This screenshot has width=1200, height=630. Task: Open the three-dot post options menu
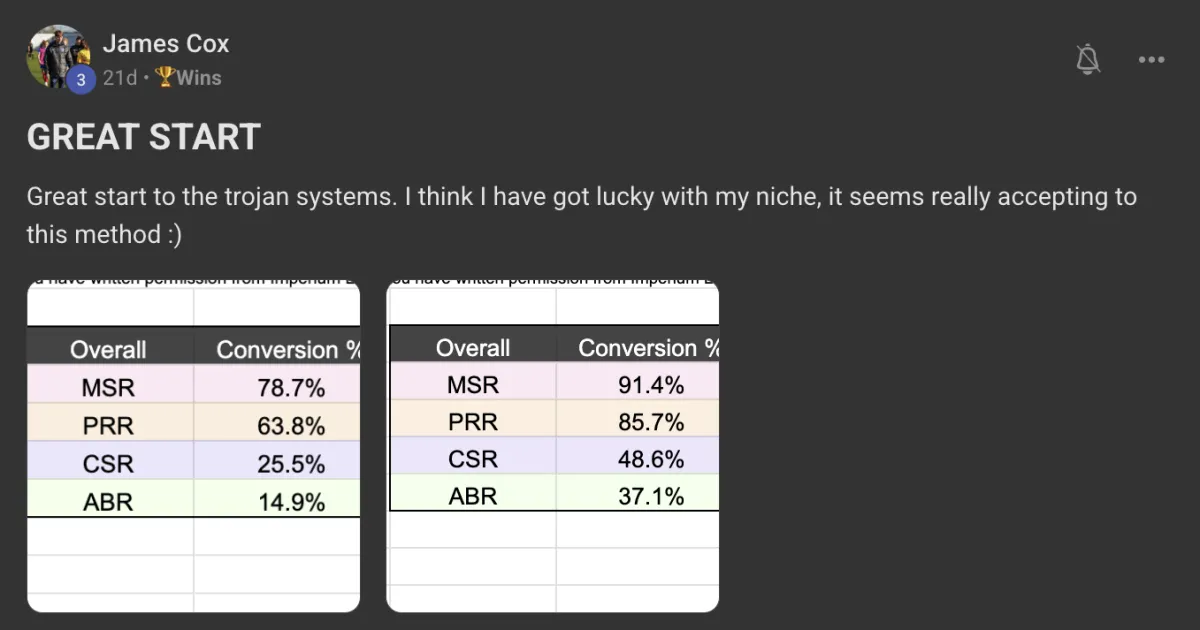(1151, 60)
